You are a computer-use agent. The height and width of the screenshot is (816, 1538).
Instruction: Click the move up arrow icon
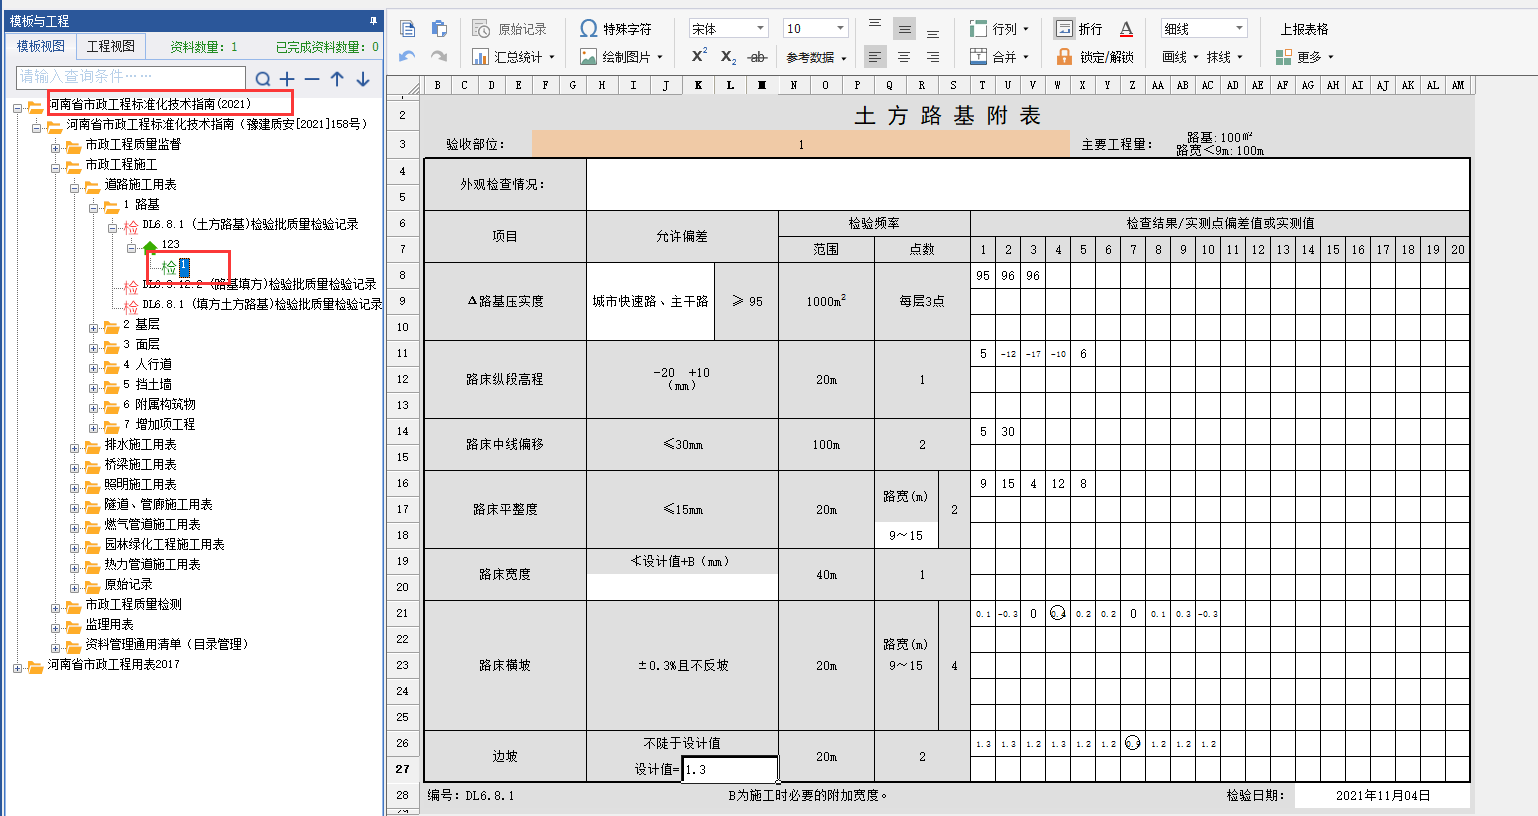(x=337, y=79)
